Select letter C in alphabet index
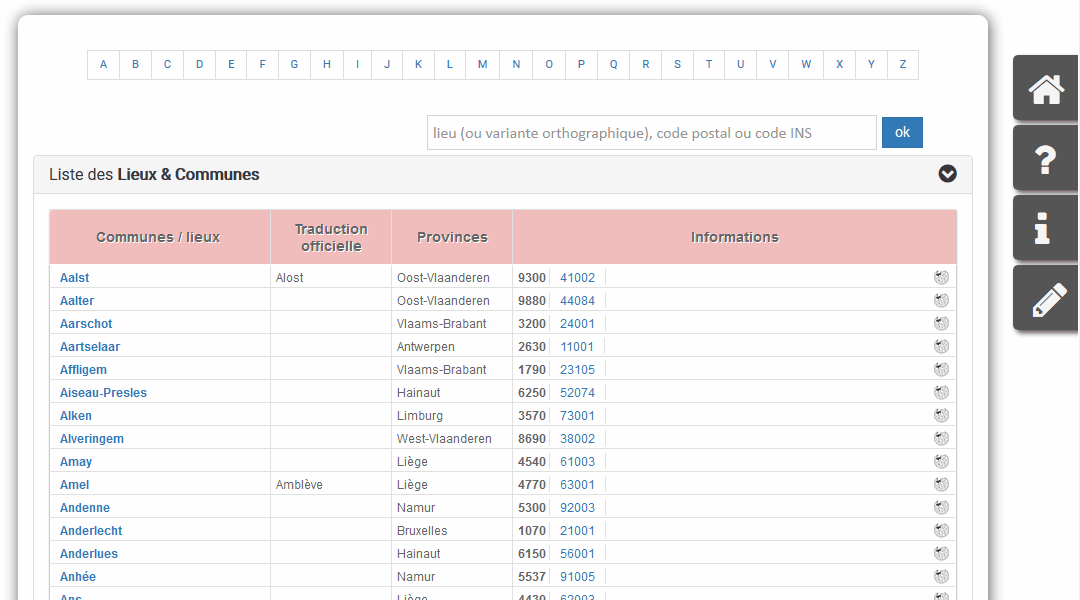Viewport: 1080px width, 600px height. [x=167, y=65]
